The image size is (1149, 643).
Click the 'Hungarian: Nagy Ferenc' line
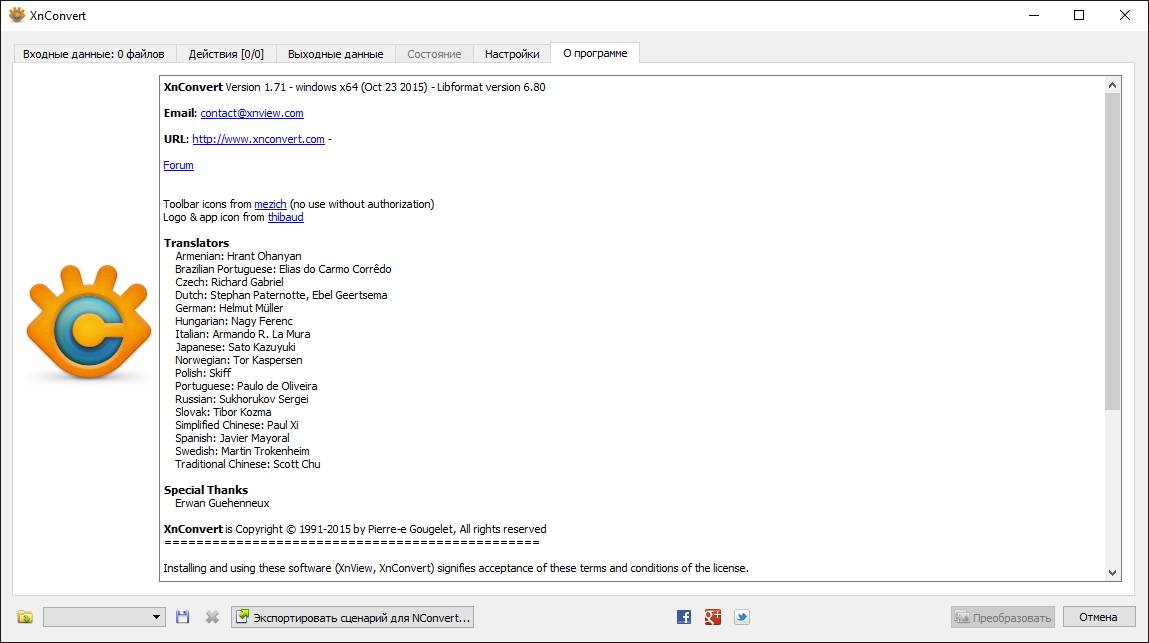(234, 321)
